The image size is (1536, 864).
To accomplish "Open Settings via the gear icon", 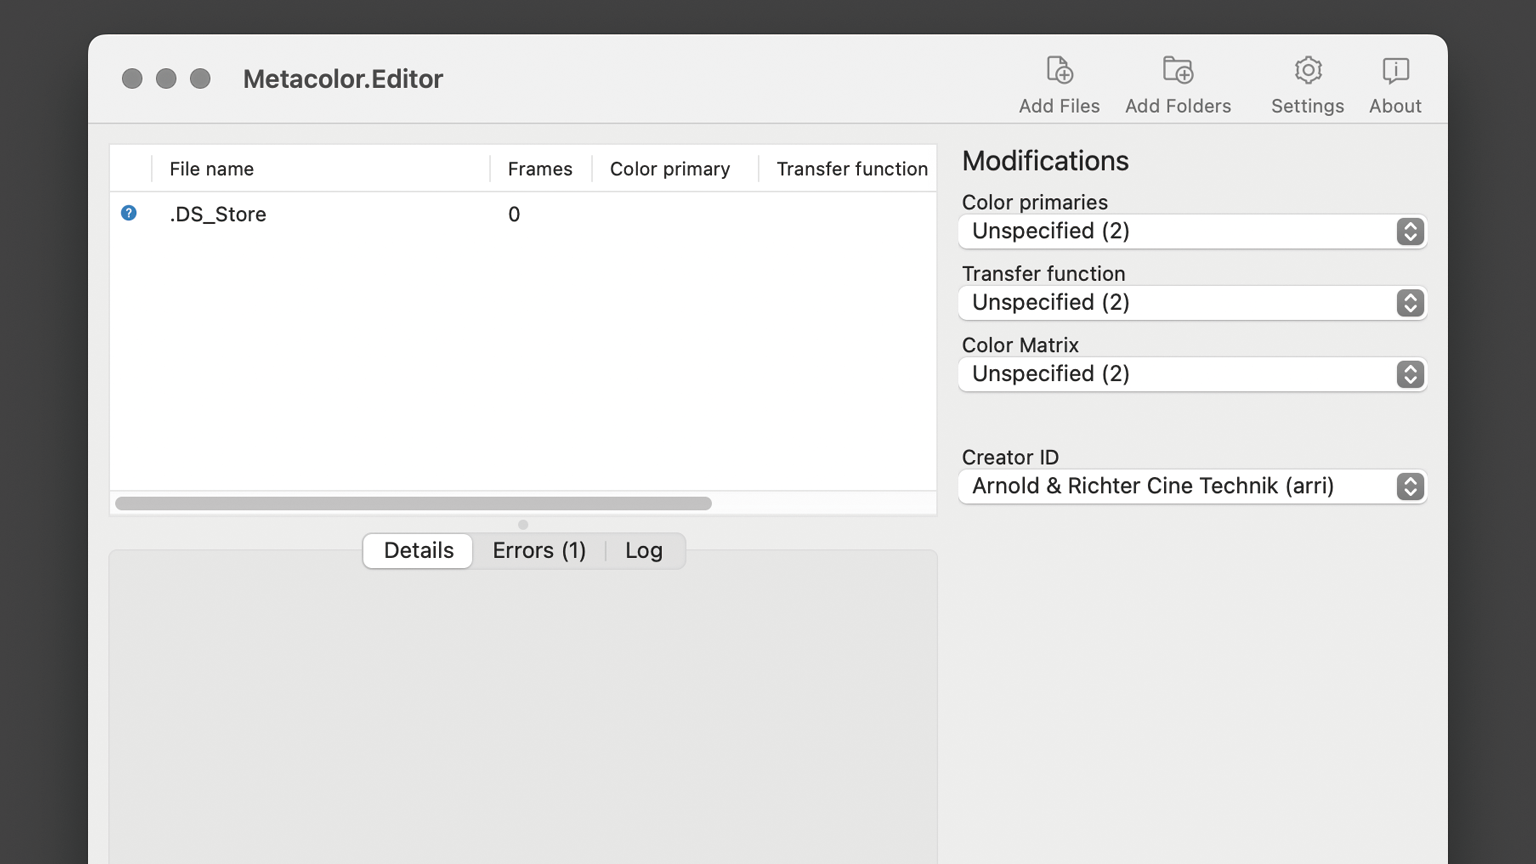I will coord(1307,71).
